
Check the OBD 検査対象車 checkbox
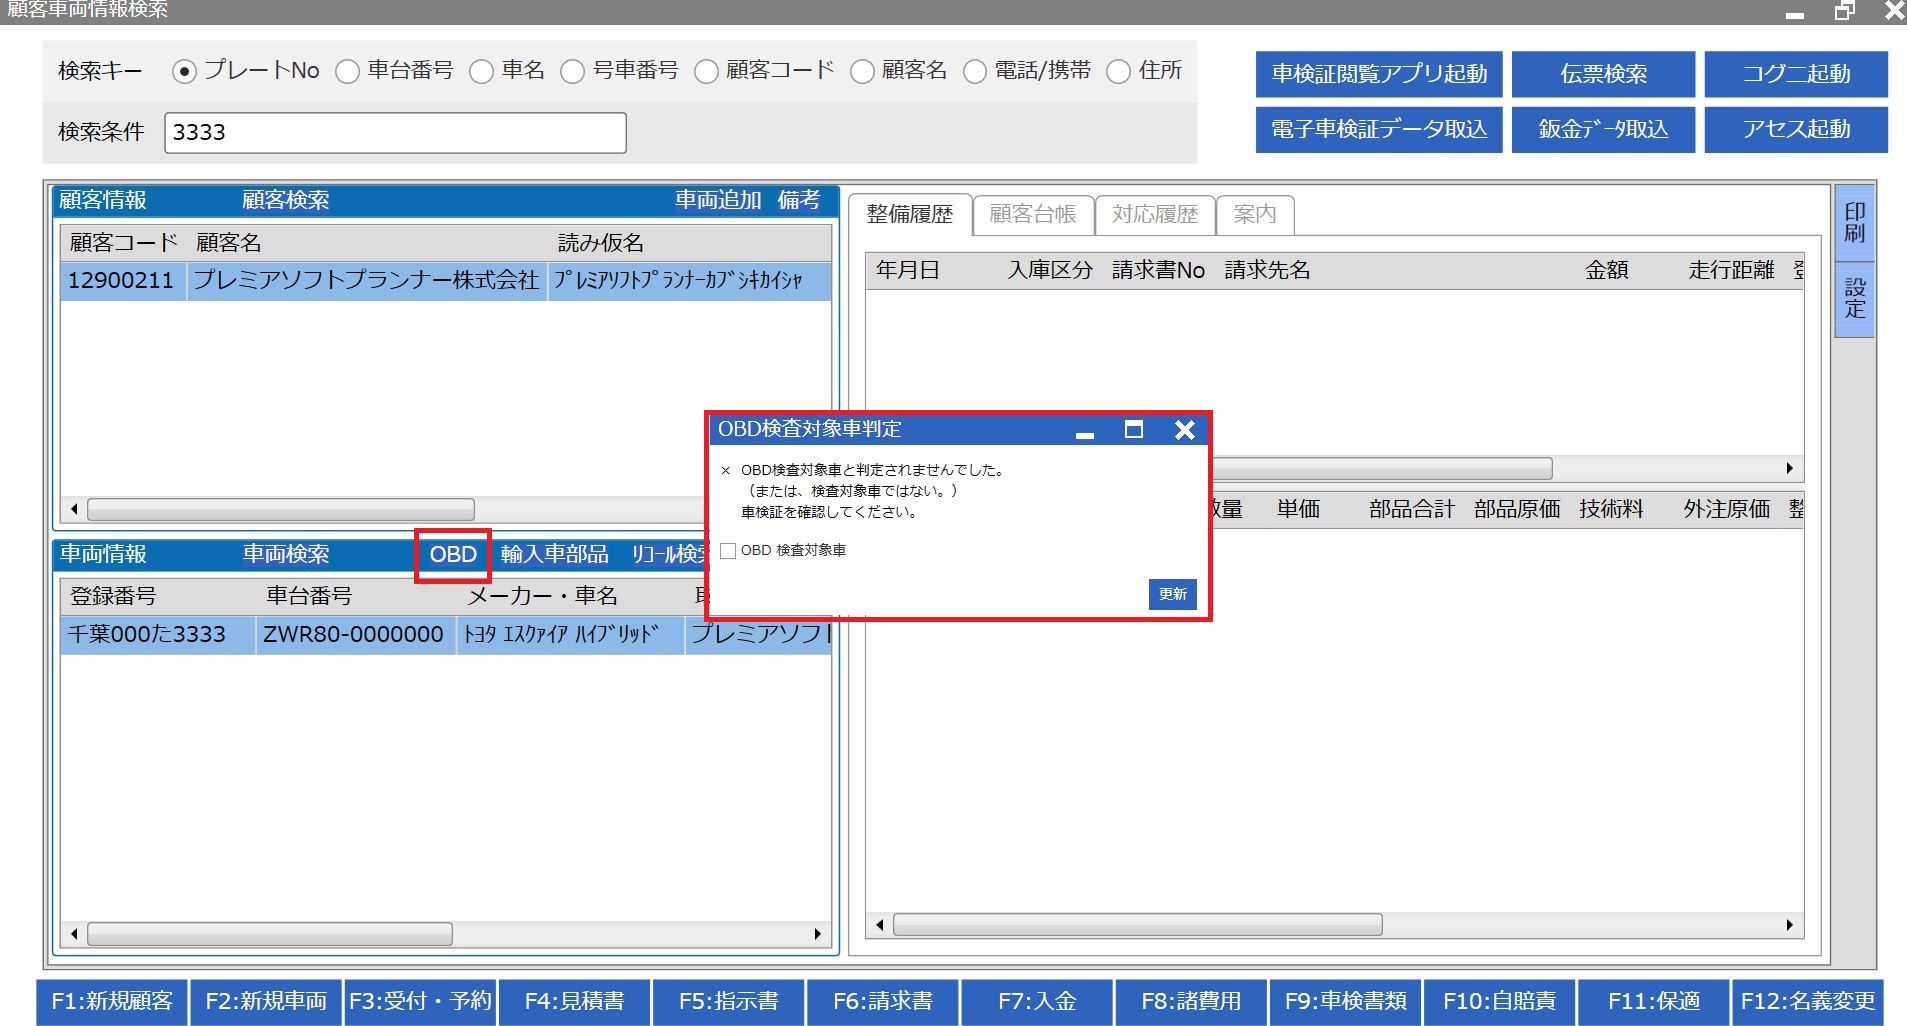point(728,551)
